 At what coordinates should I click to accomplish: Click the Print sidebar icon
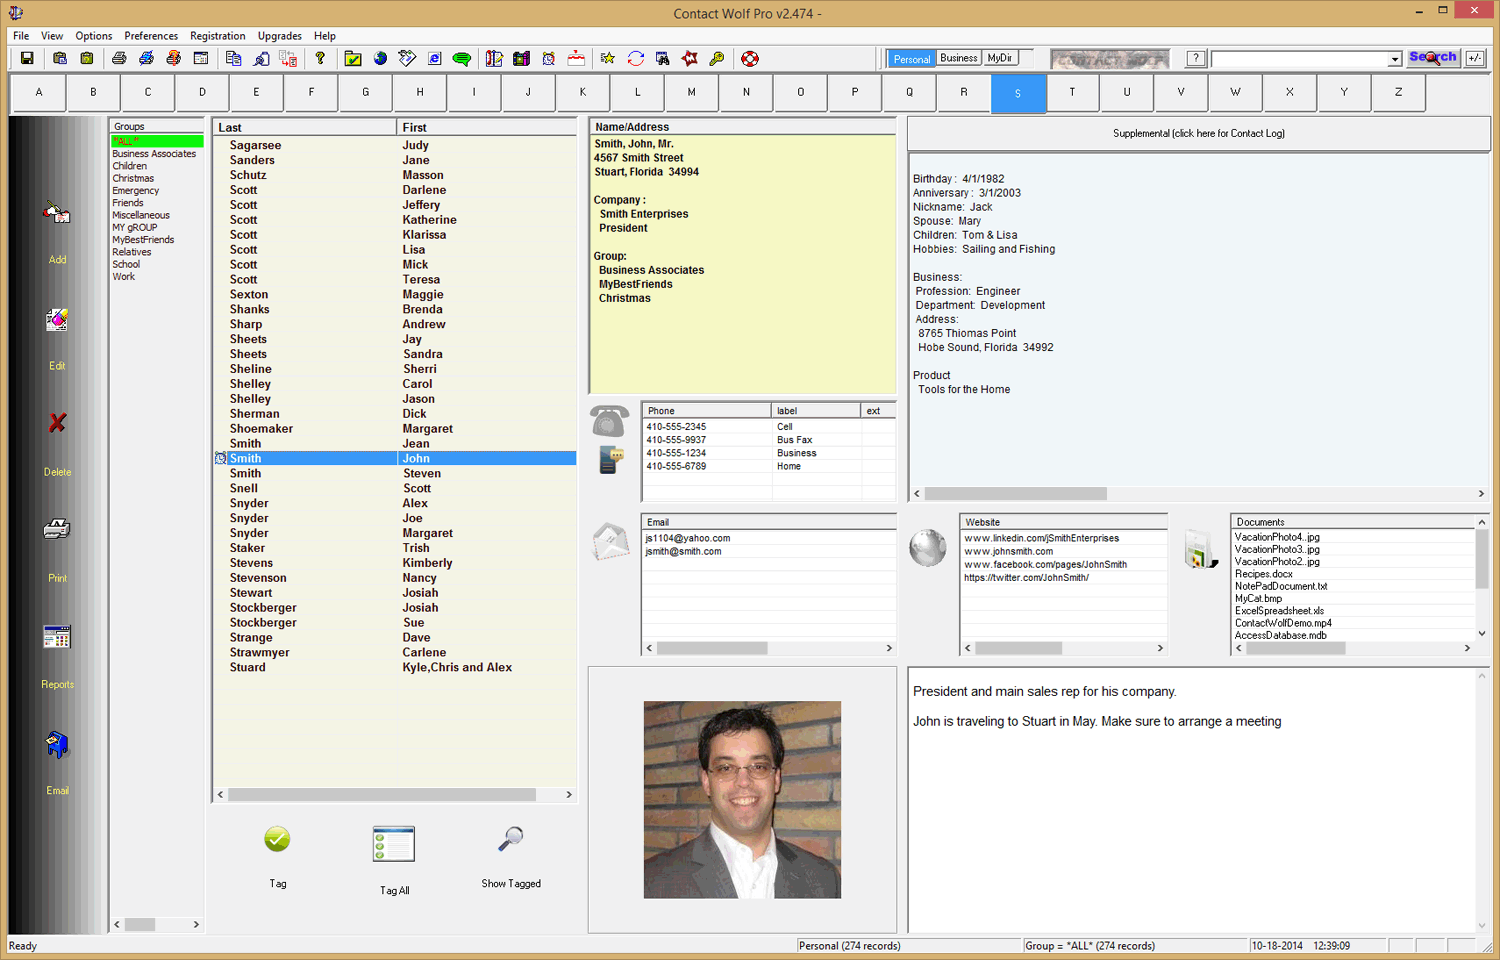[57, 529]
